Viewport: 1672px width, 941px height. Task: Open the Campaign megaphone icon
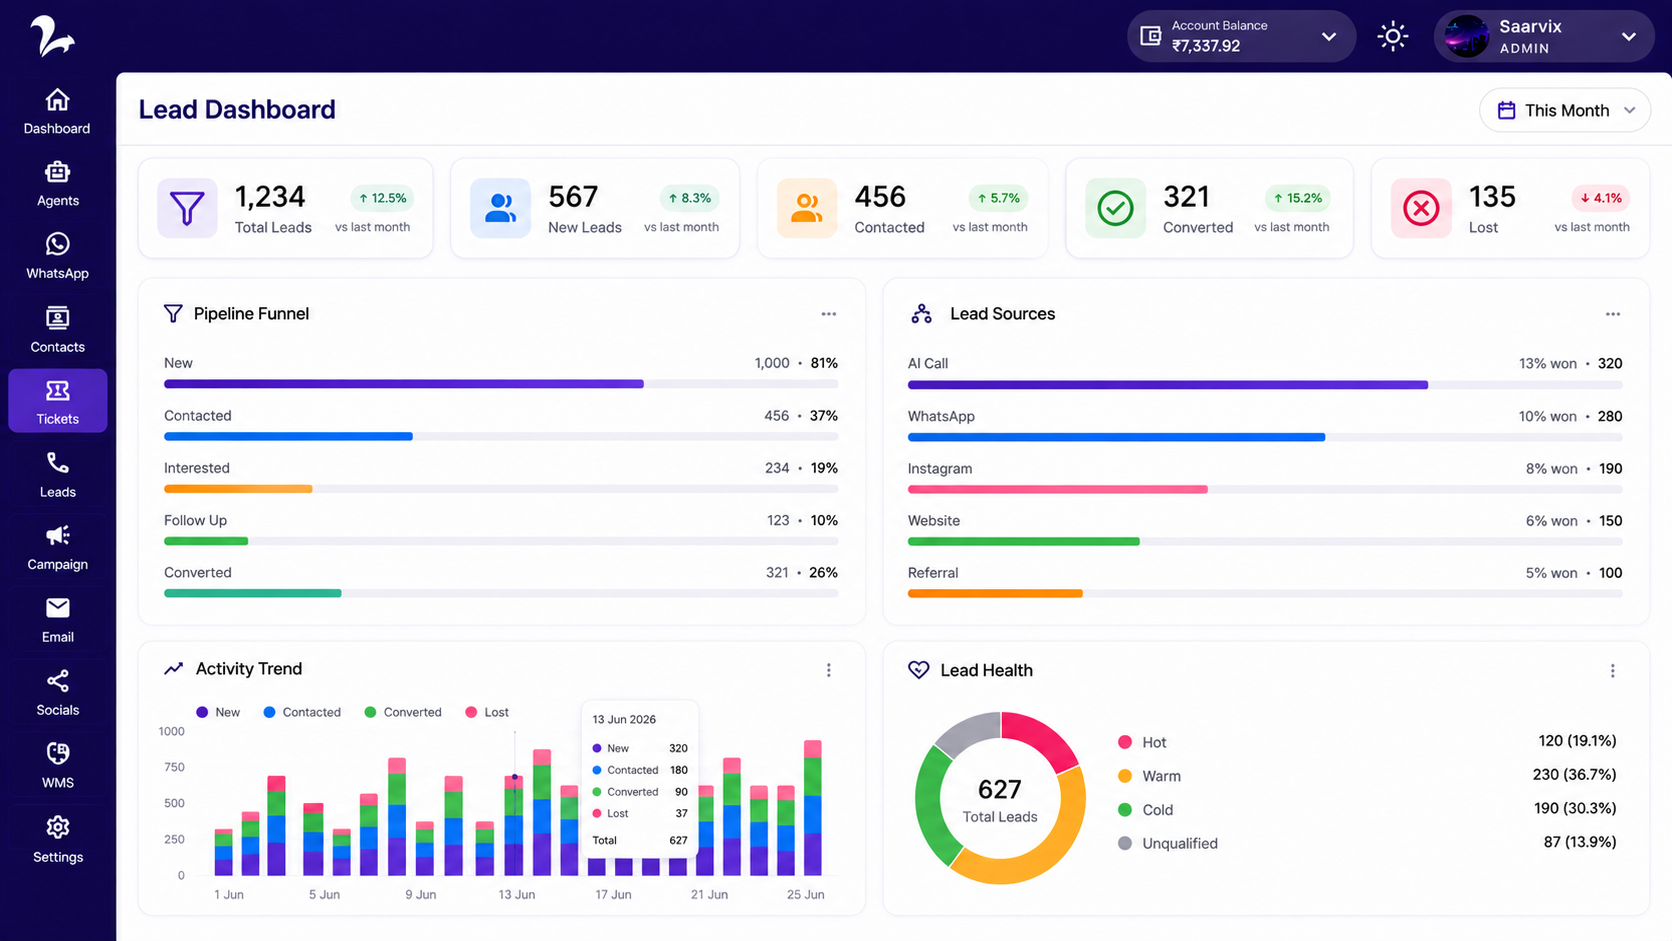click(x=57, y=535)
